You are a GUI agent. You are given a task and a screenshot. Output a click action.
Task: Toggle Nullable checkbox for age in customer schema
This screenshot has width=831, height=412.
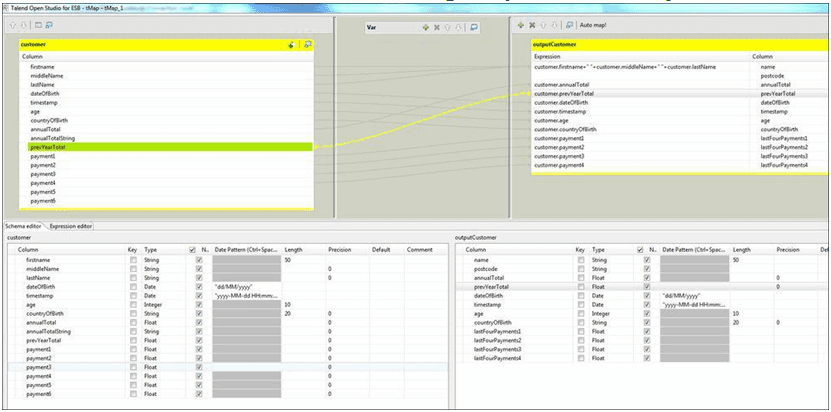tap(199, 304)
